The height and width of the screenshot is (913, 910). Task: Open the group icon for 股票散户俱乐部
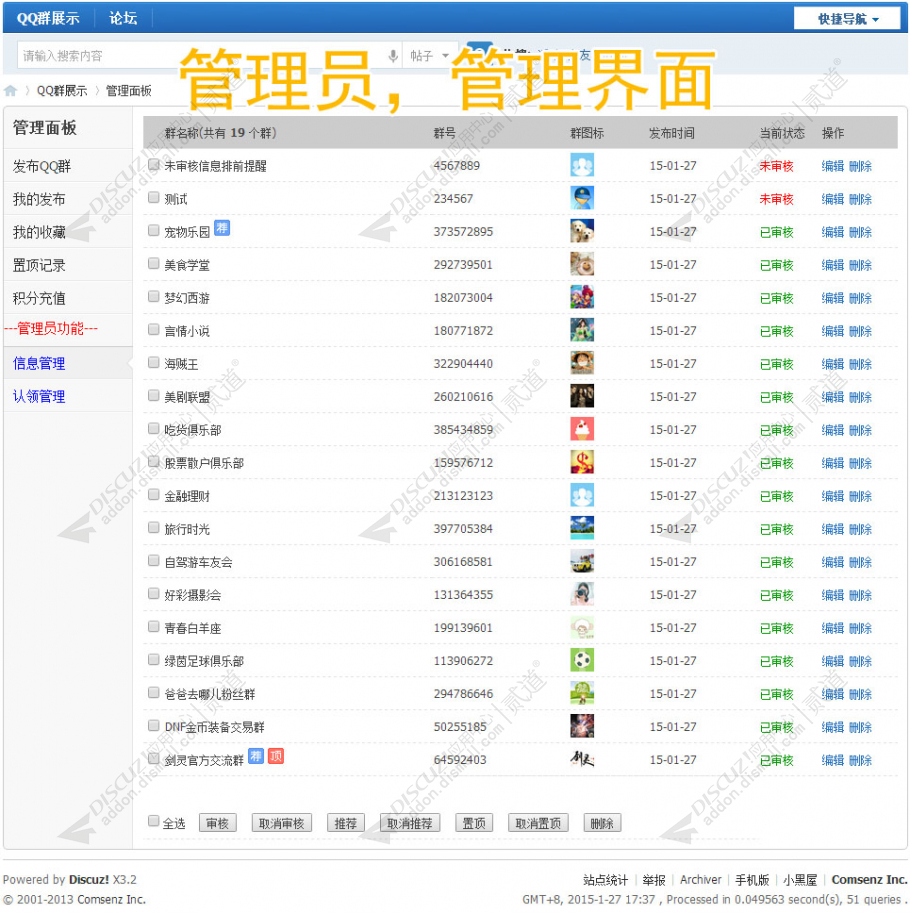(x=582, y=462)
